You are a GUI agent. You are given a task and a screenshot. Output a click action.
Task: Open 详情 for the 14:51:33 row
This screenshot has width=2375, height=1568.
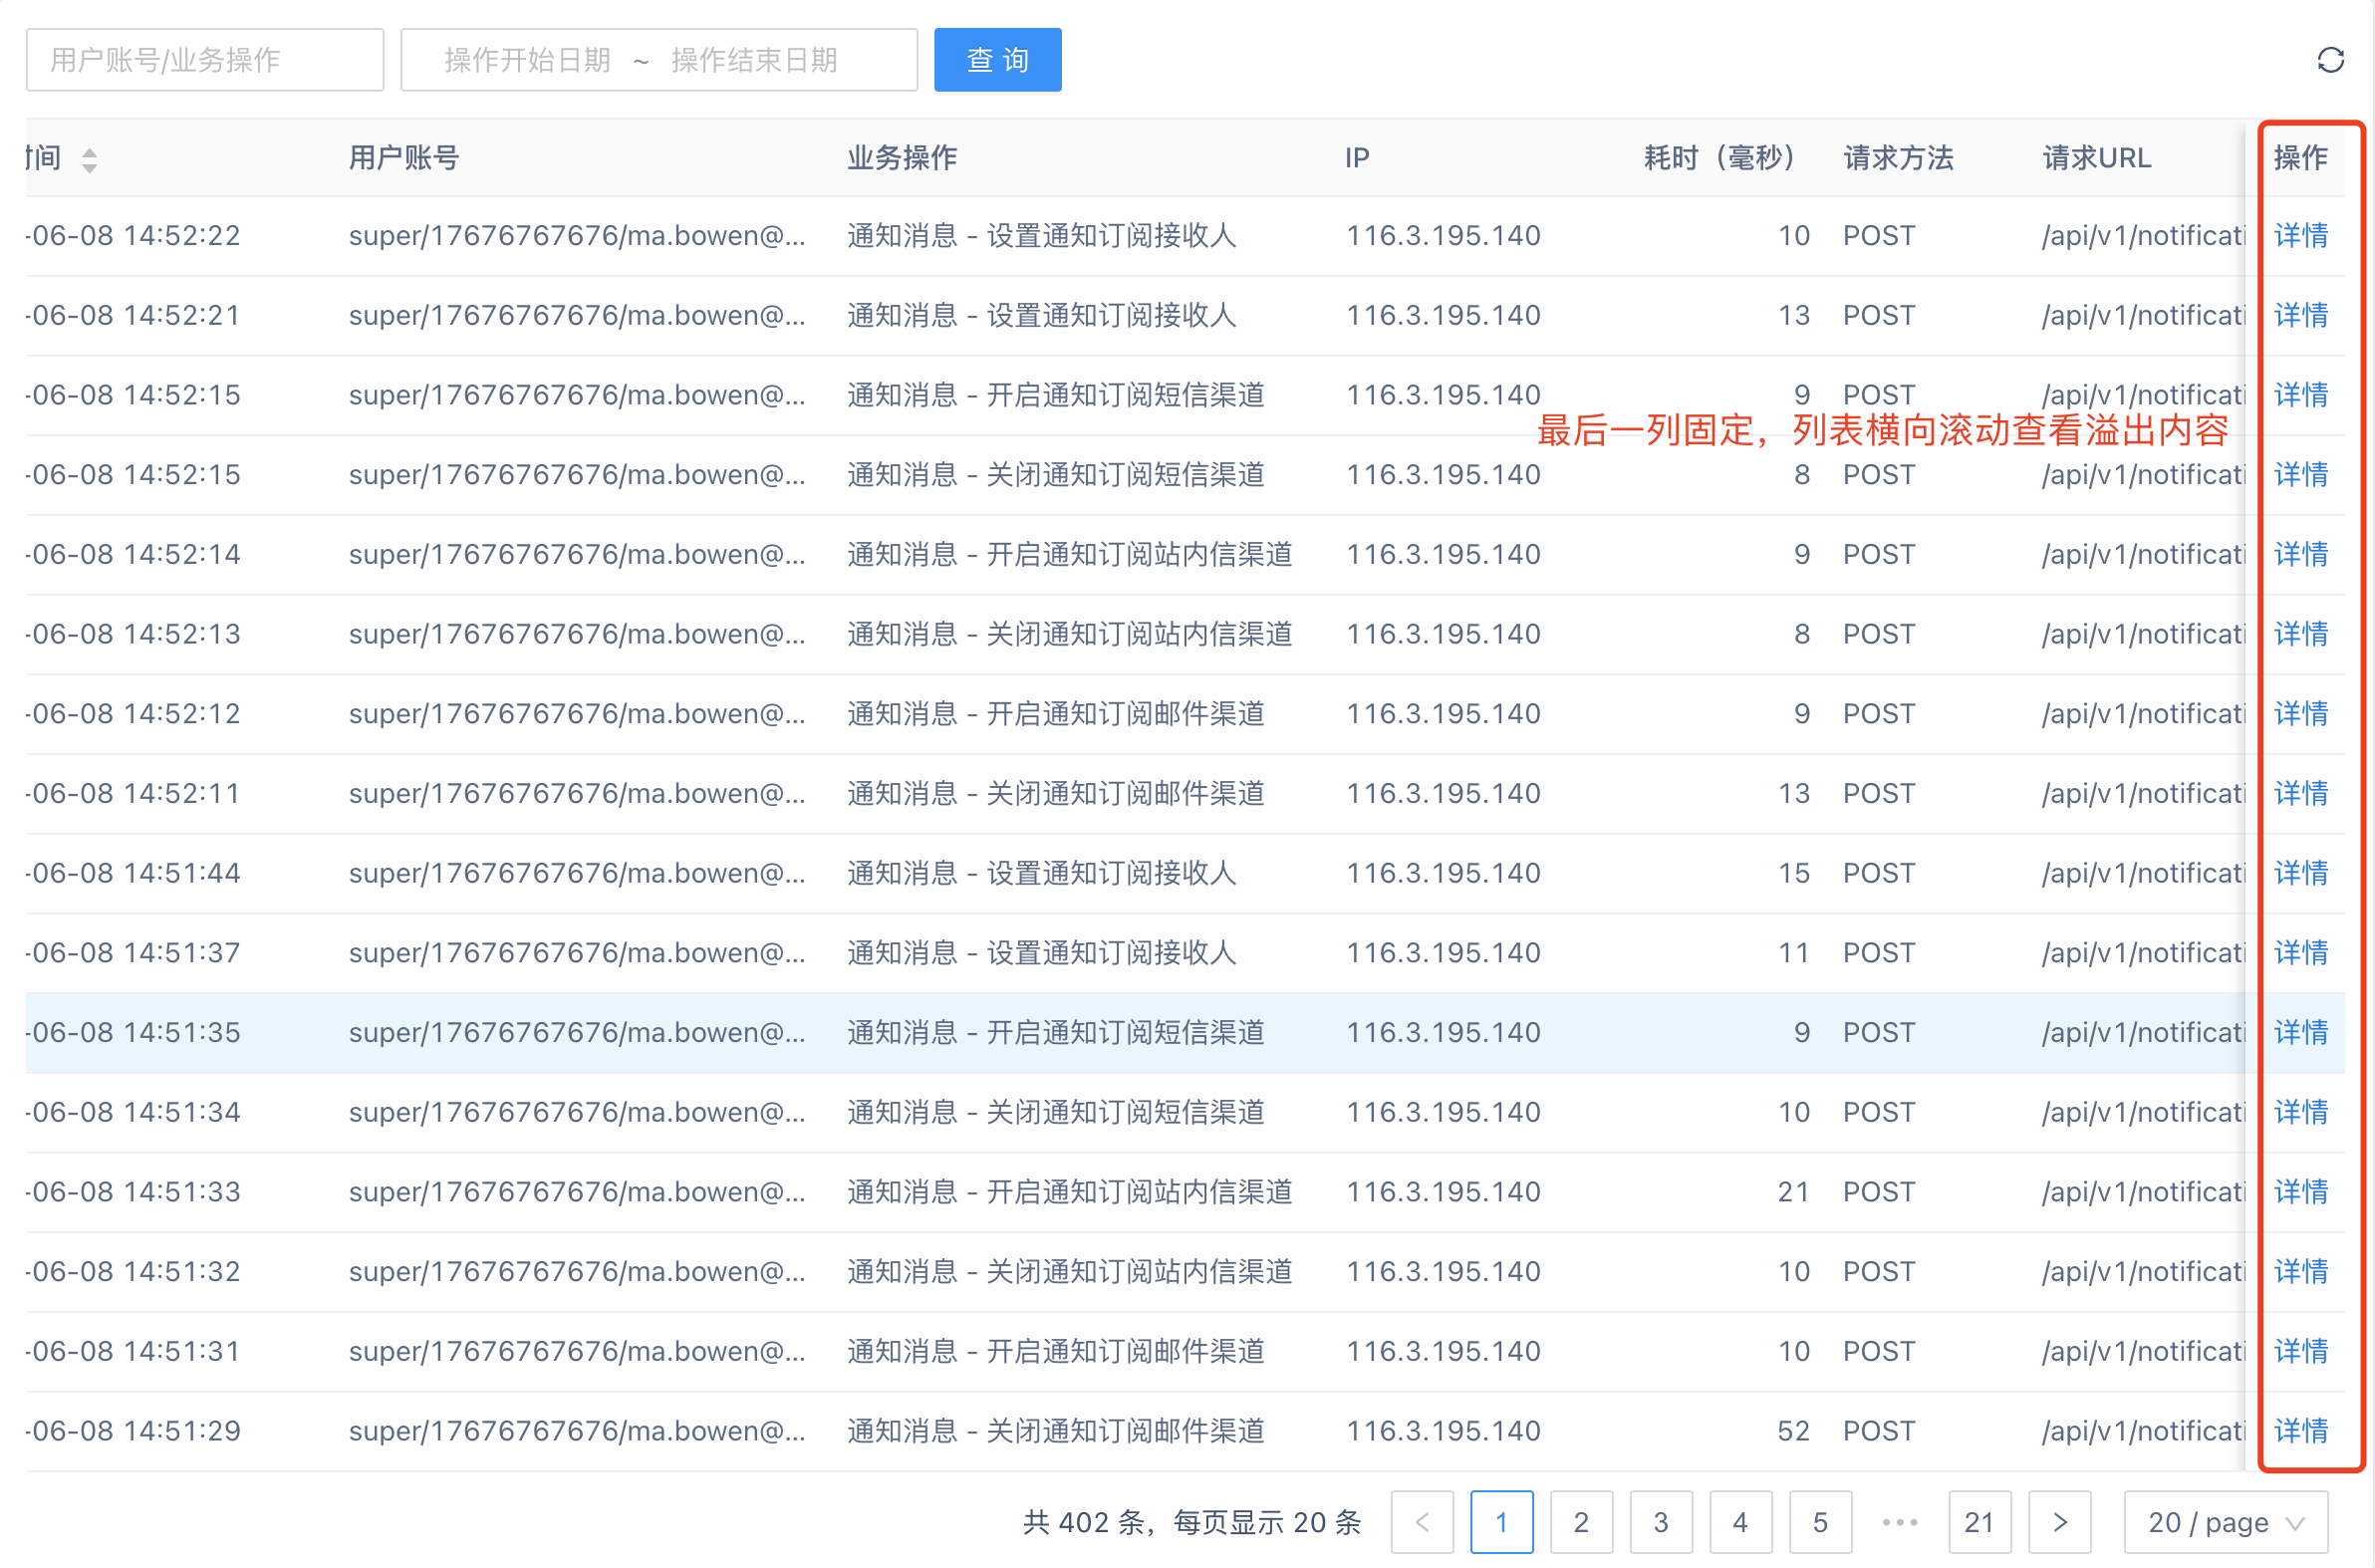click(x=2300, y=1191)
